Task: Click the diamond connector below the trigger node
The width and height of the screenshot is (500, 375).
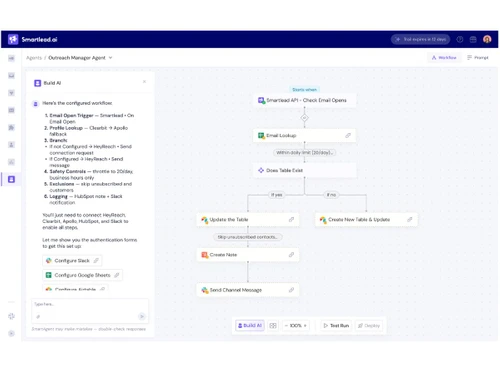Action: (x=304, y=118)
